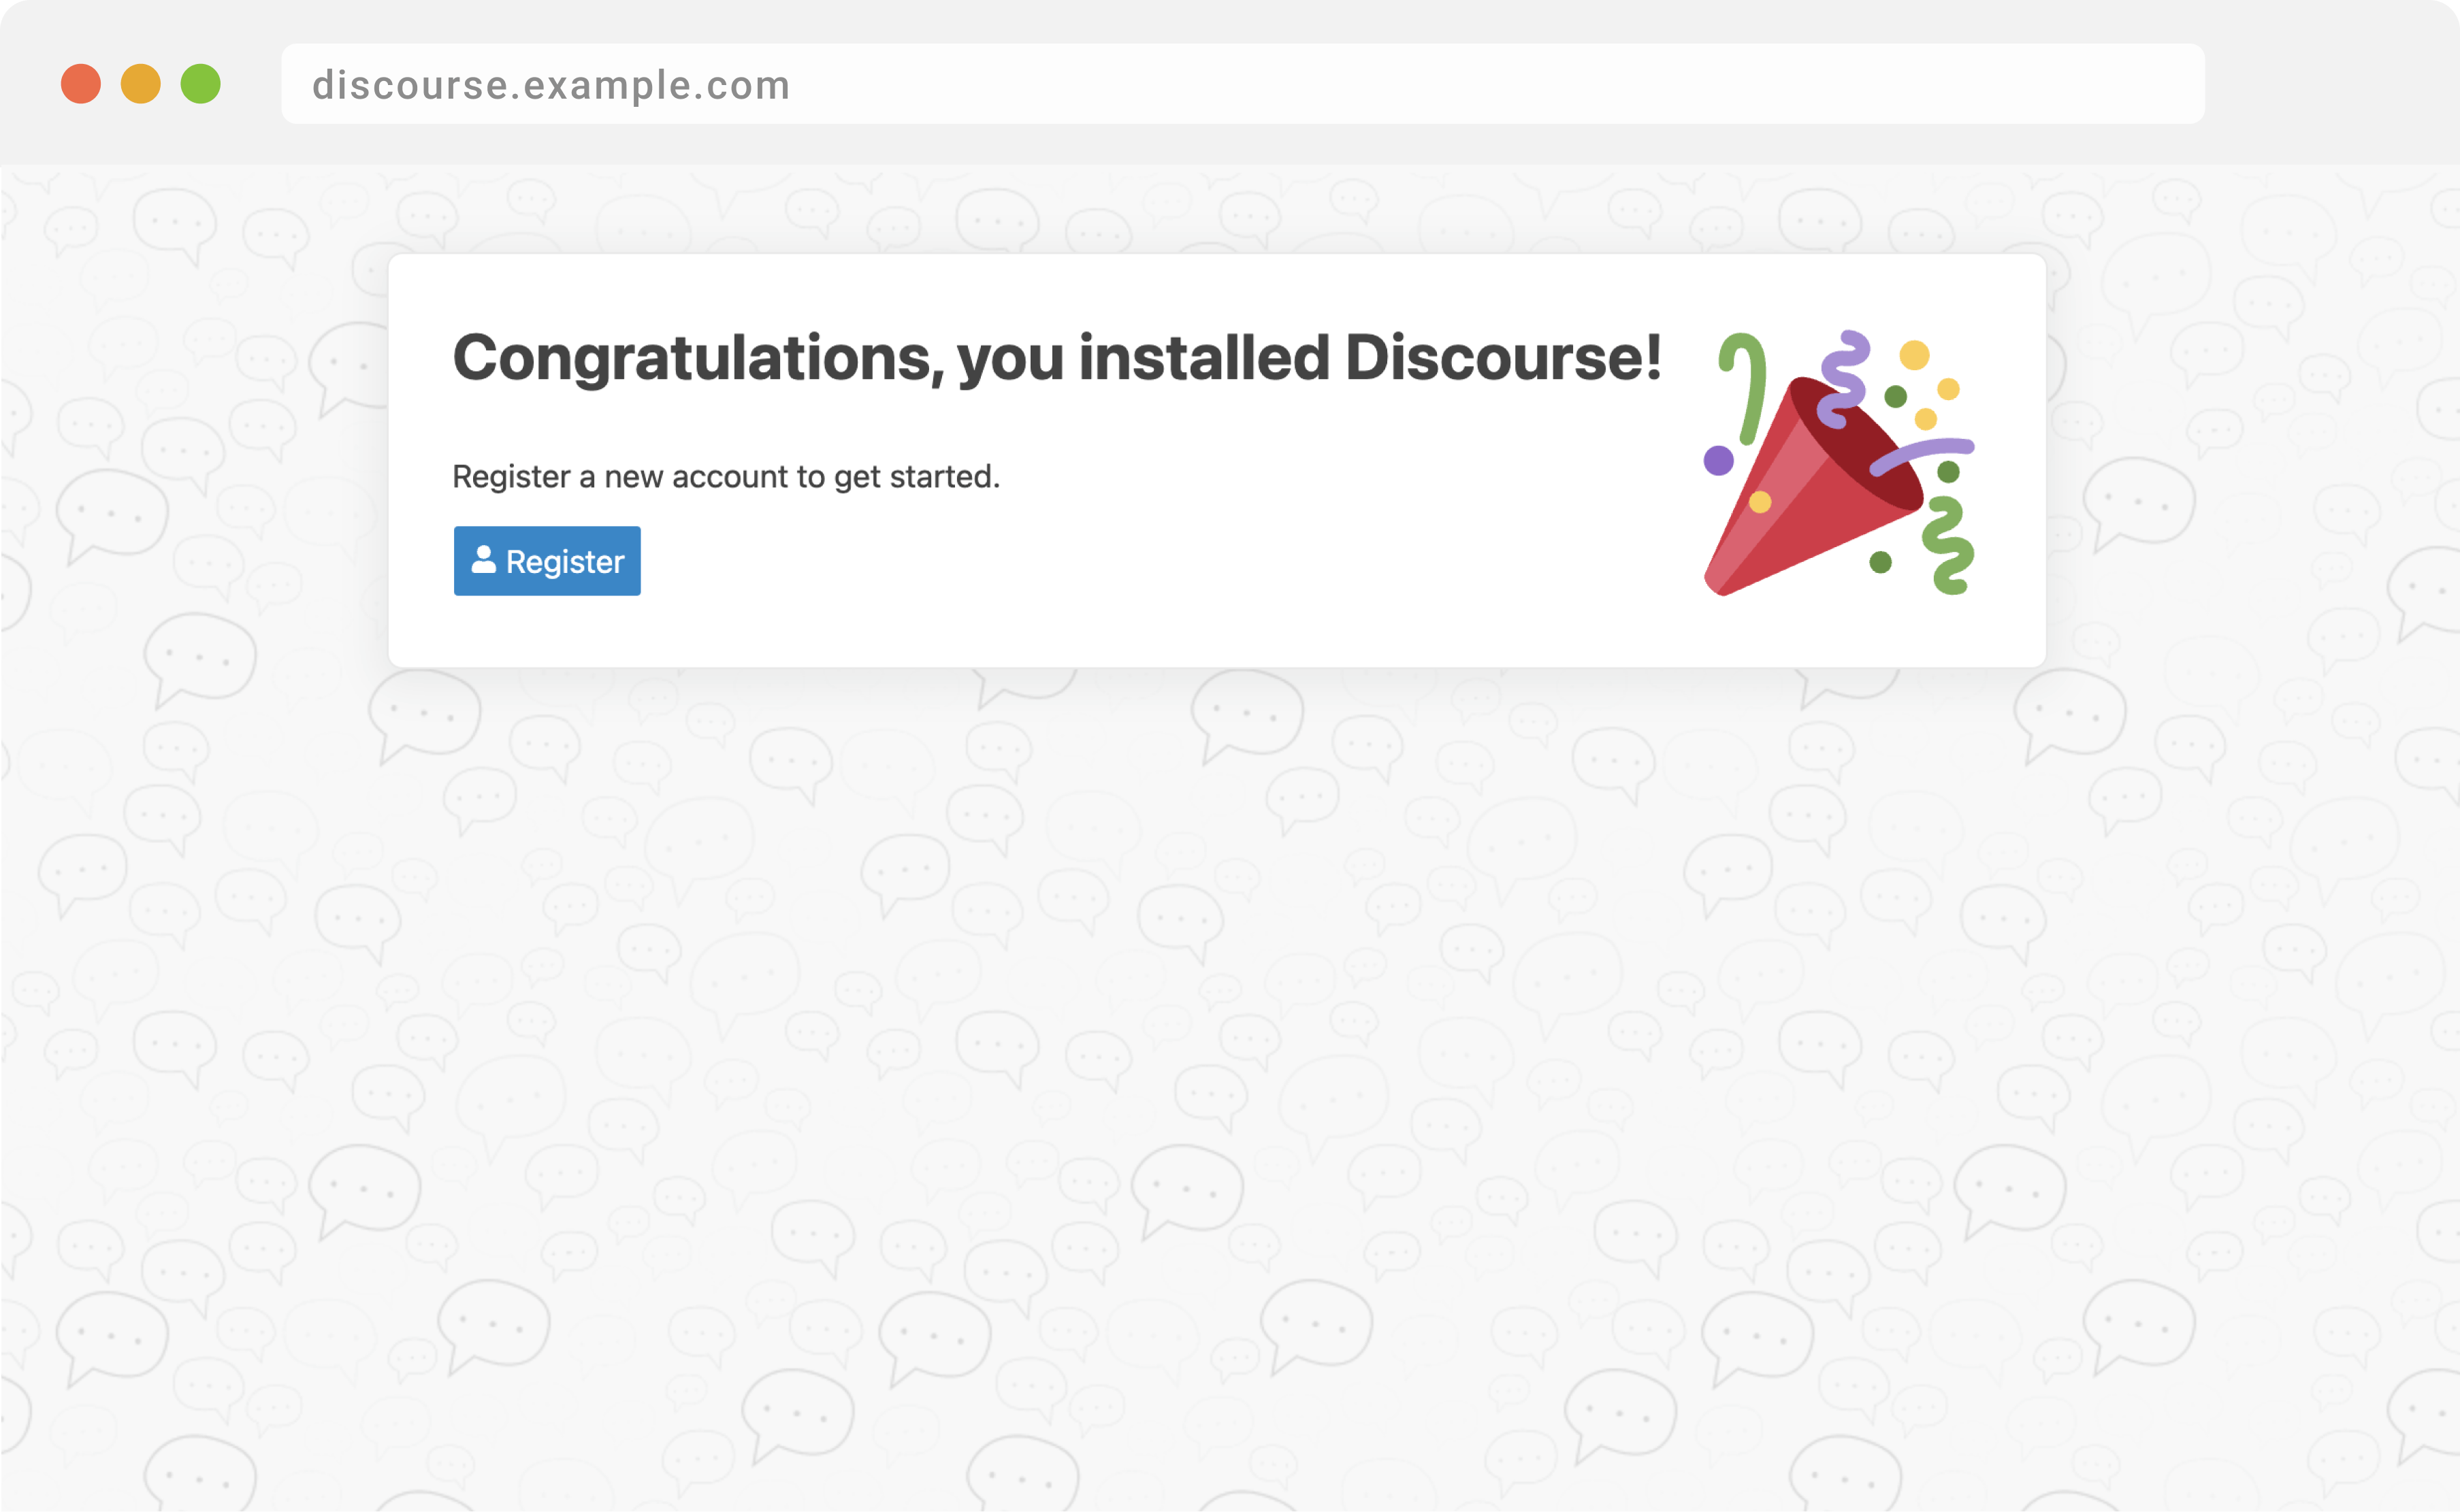Click the user silhouette icon inside Register
The image size is (2460, 1512).
click(x=483, y=559)
